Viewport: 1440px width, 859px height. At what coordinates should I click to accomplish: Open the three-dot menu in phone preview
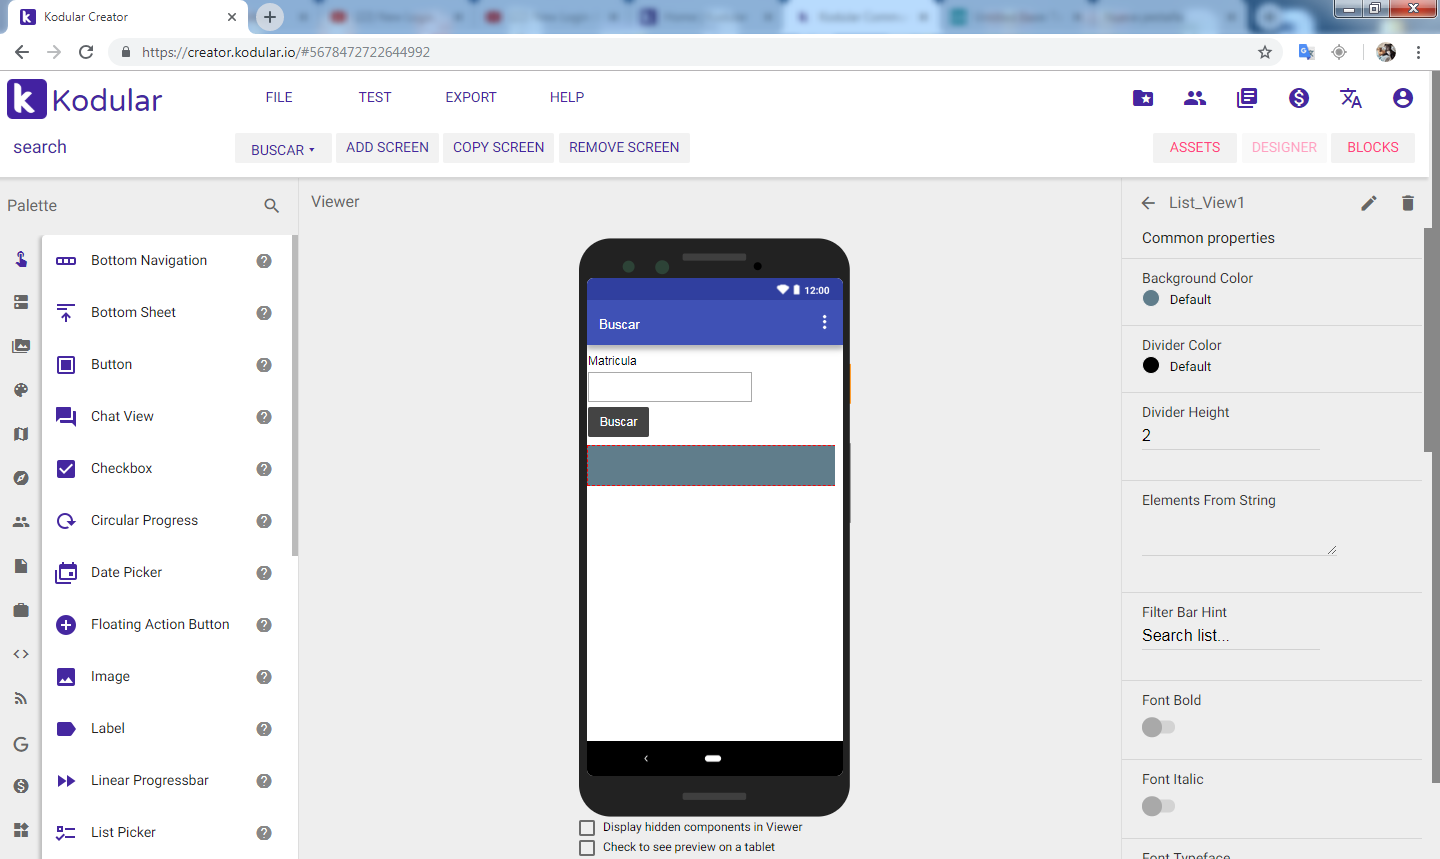(824, 322)
